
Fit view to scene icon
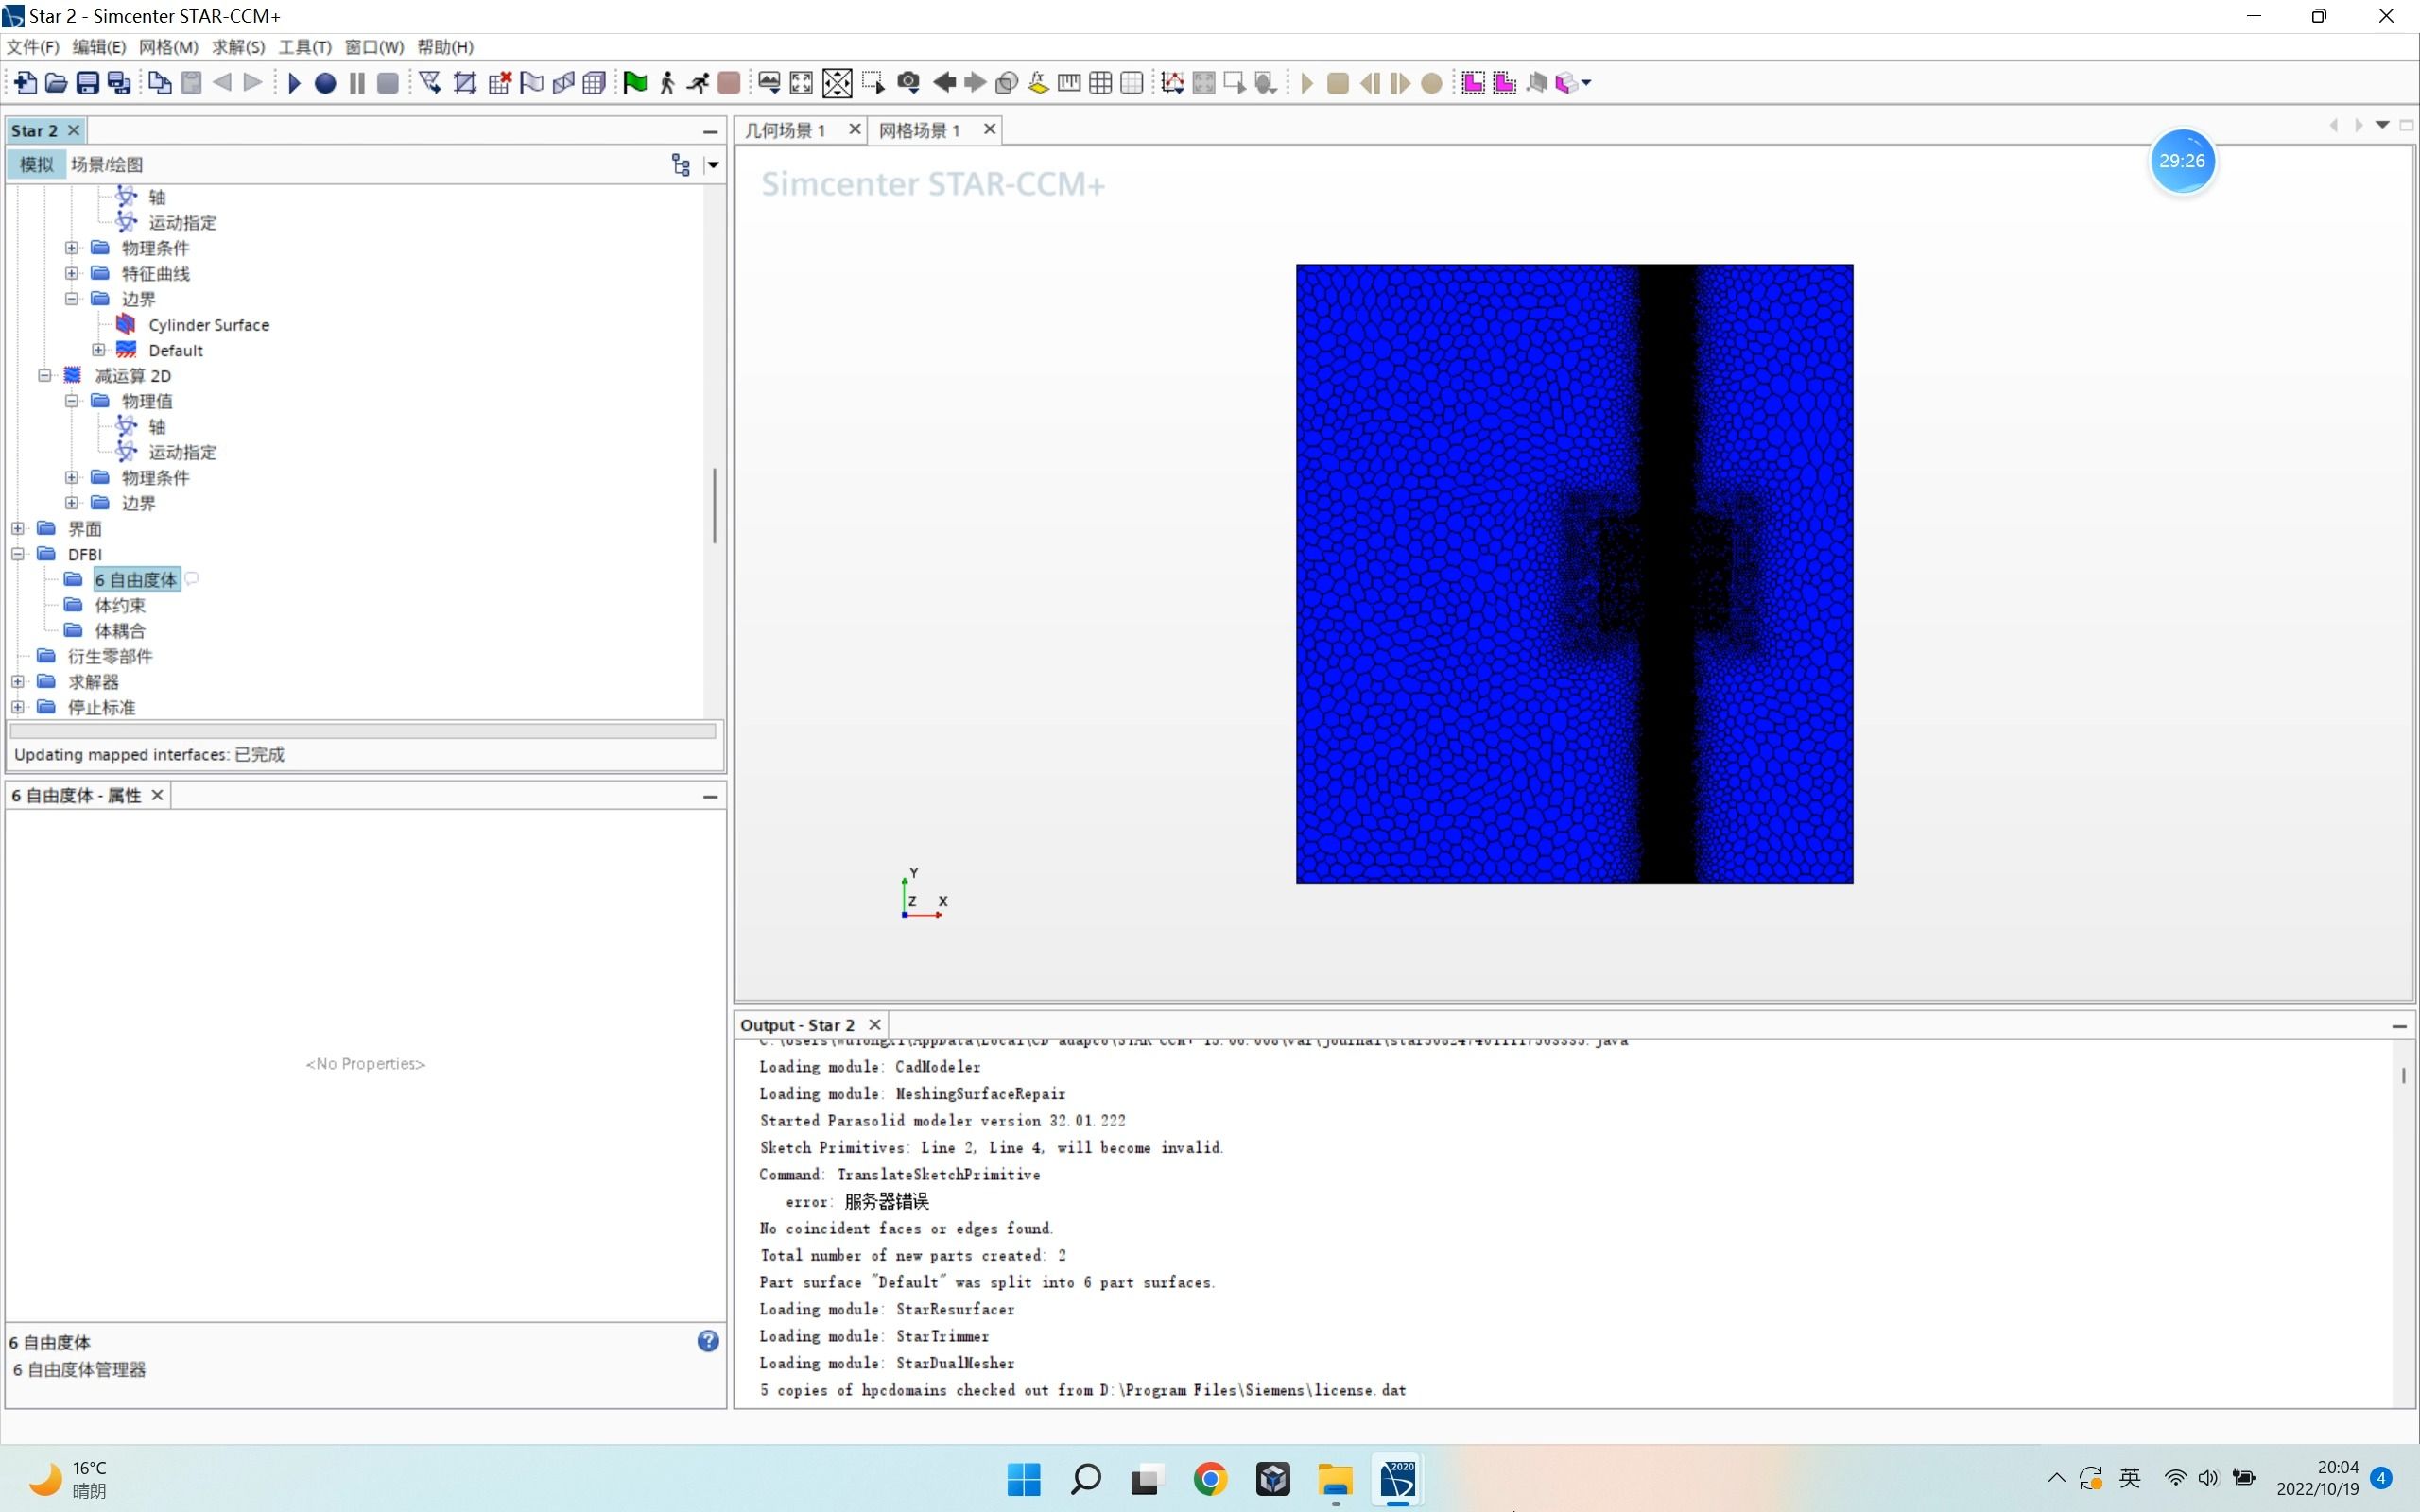coord(801,83)
